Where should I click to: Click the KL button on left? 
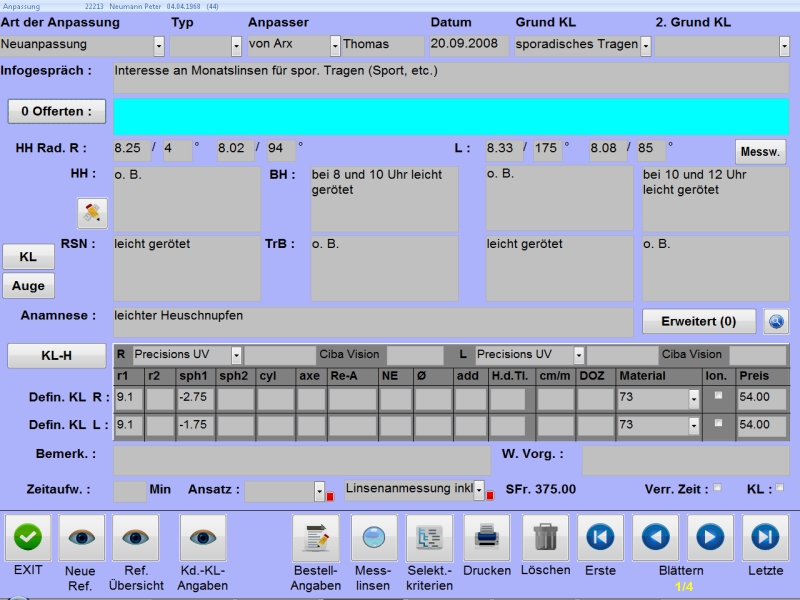pyautogui.click(x=29, y=257)
